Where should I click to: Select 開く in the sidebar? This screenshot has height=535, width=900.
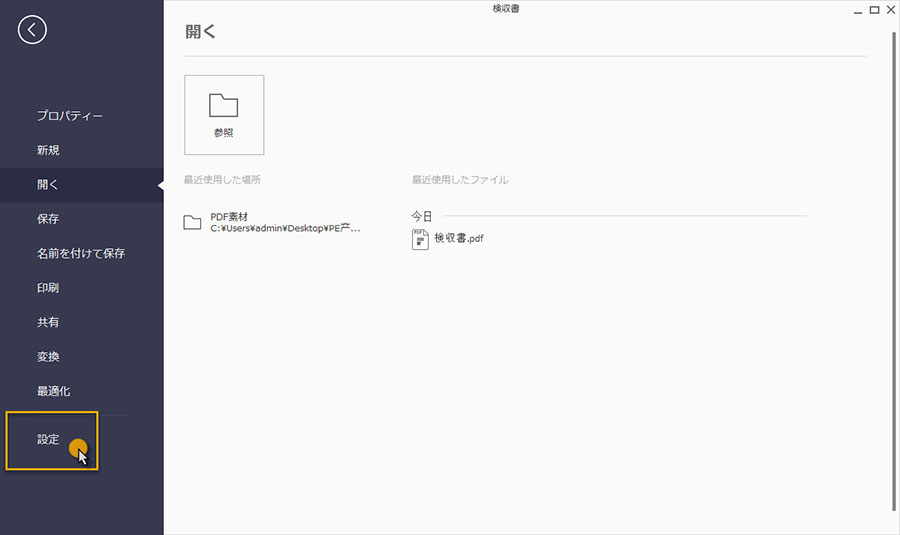[x=82, y=185]
